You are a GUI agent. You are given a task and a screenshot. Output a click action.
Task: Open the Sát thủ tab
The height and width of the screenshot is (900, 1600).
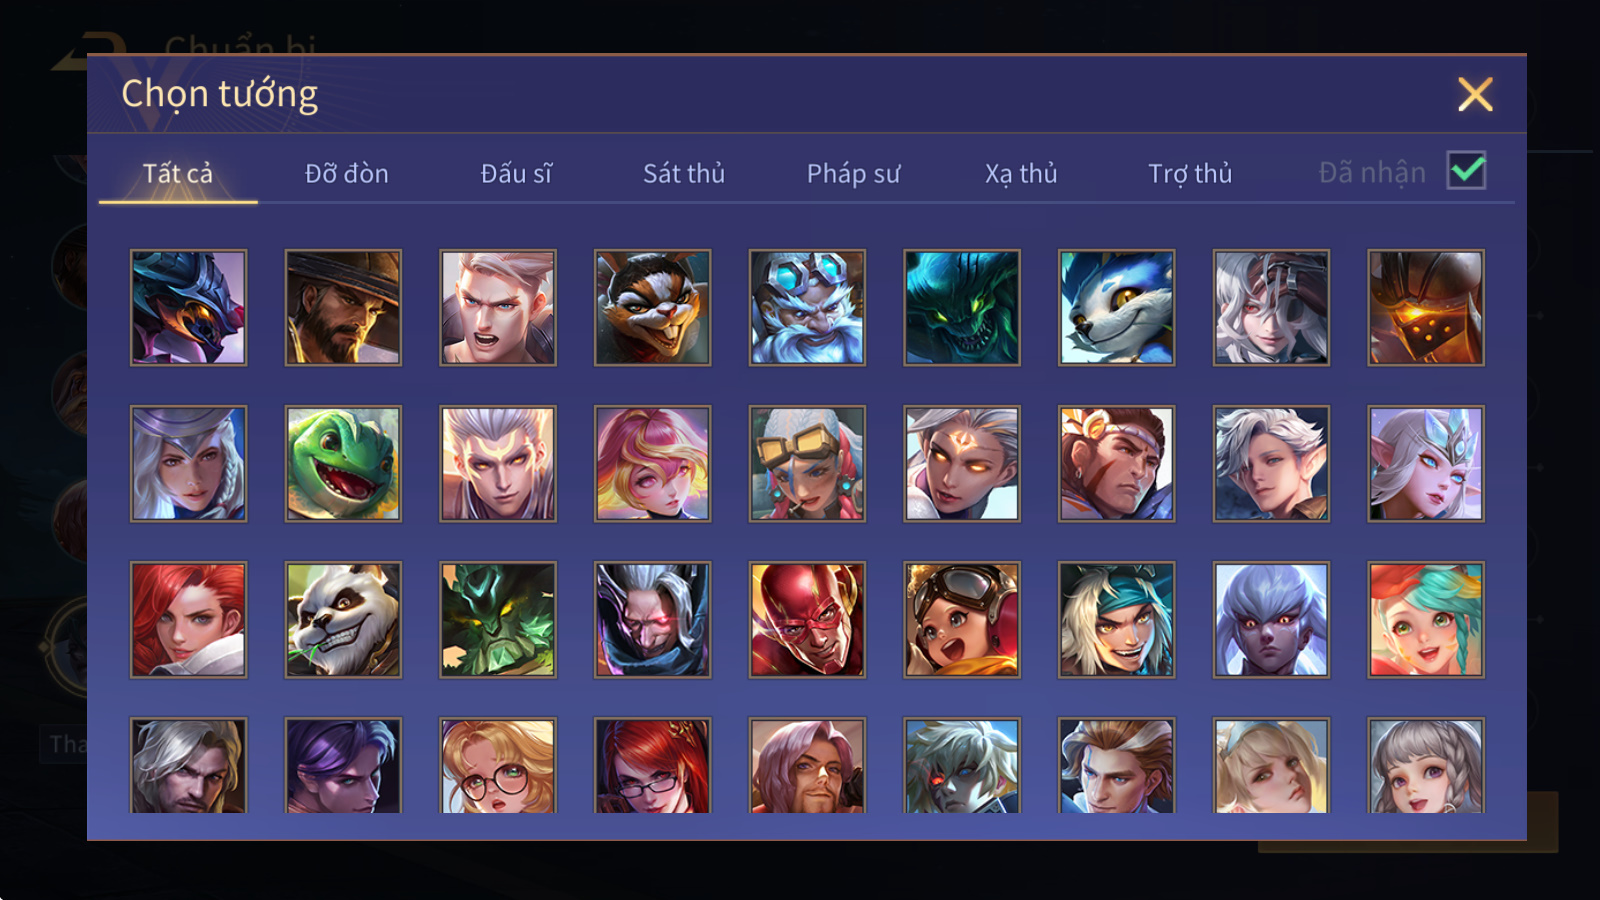click(684, 173)
